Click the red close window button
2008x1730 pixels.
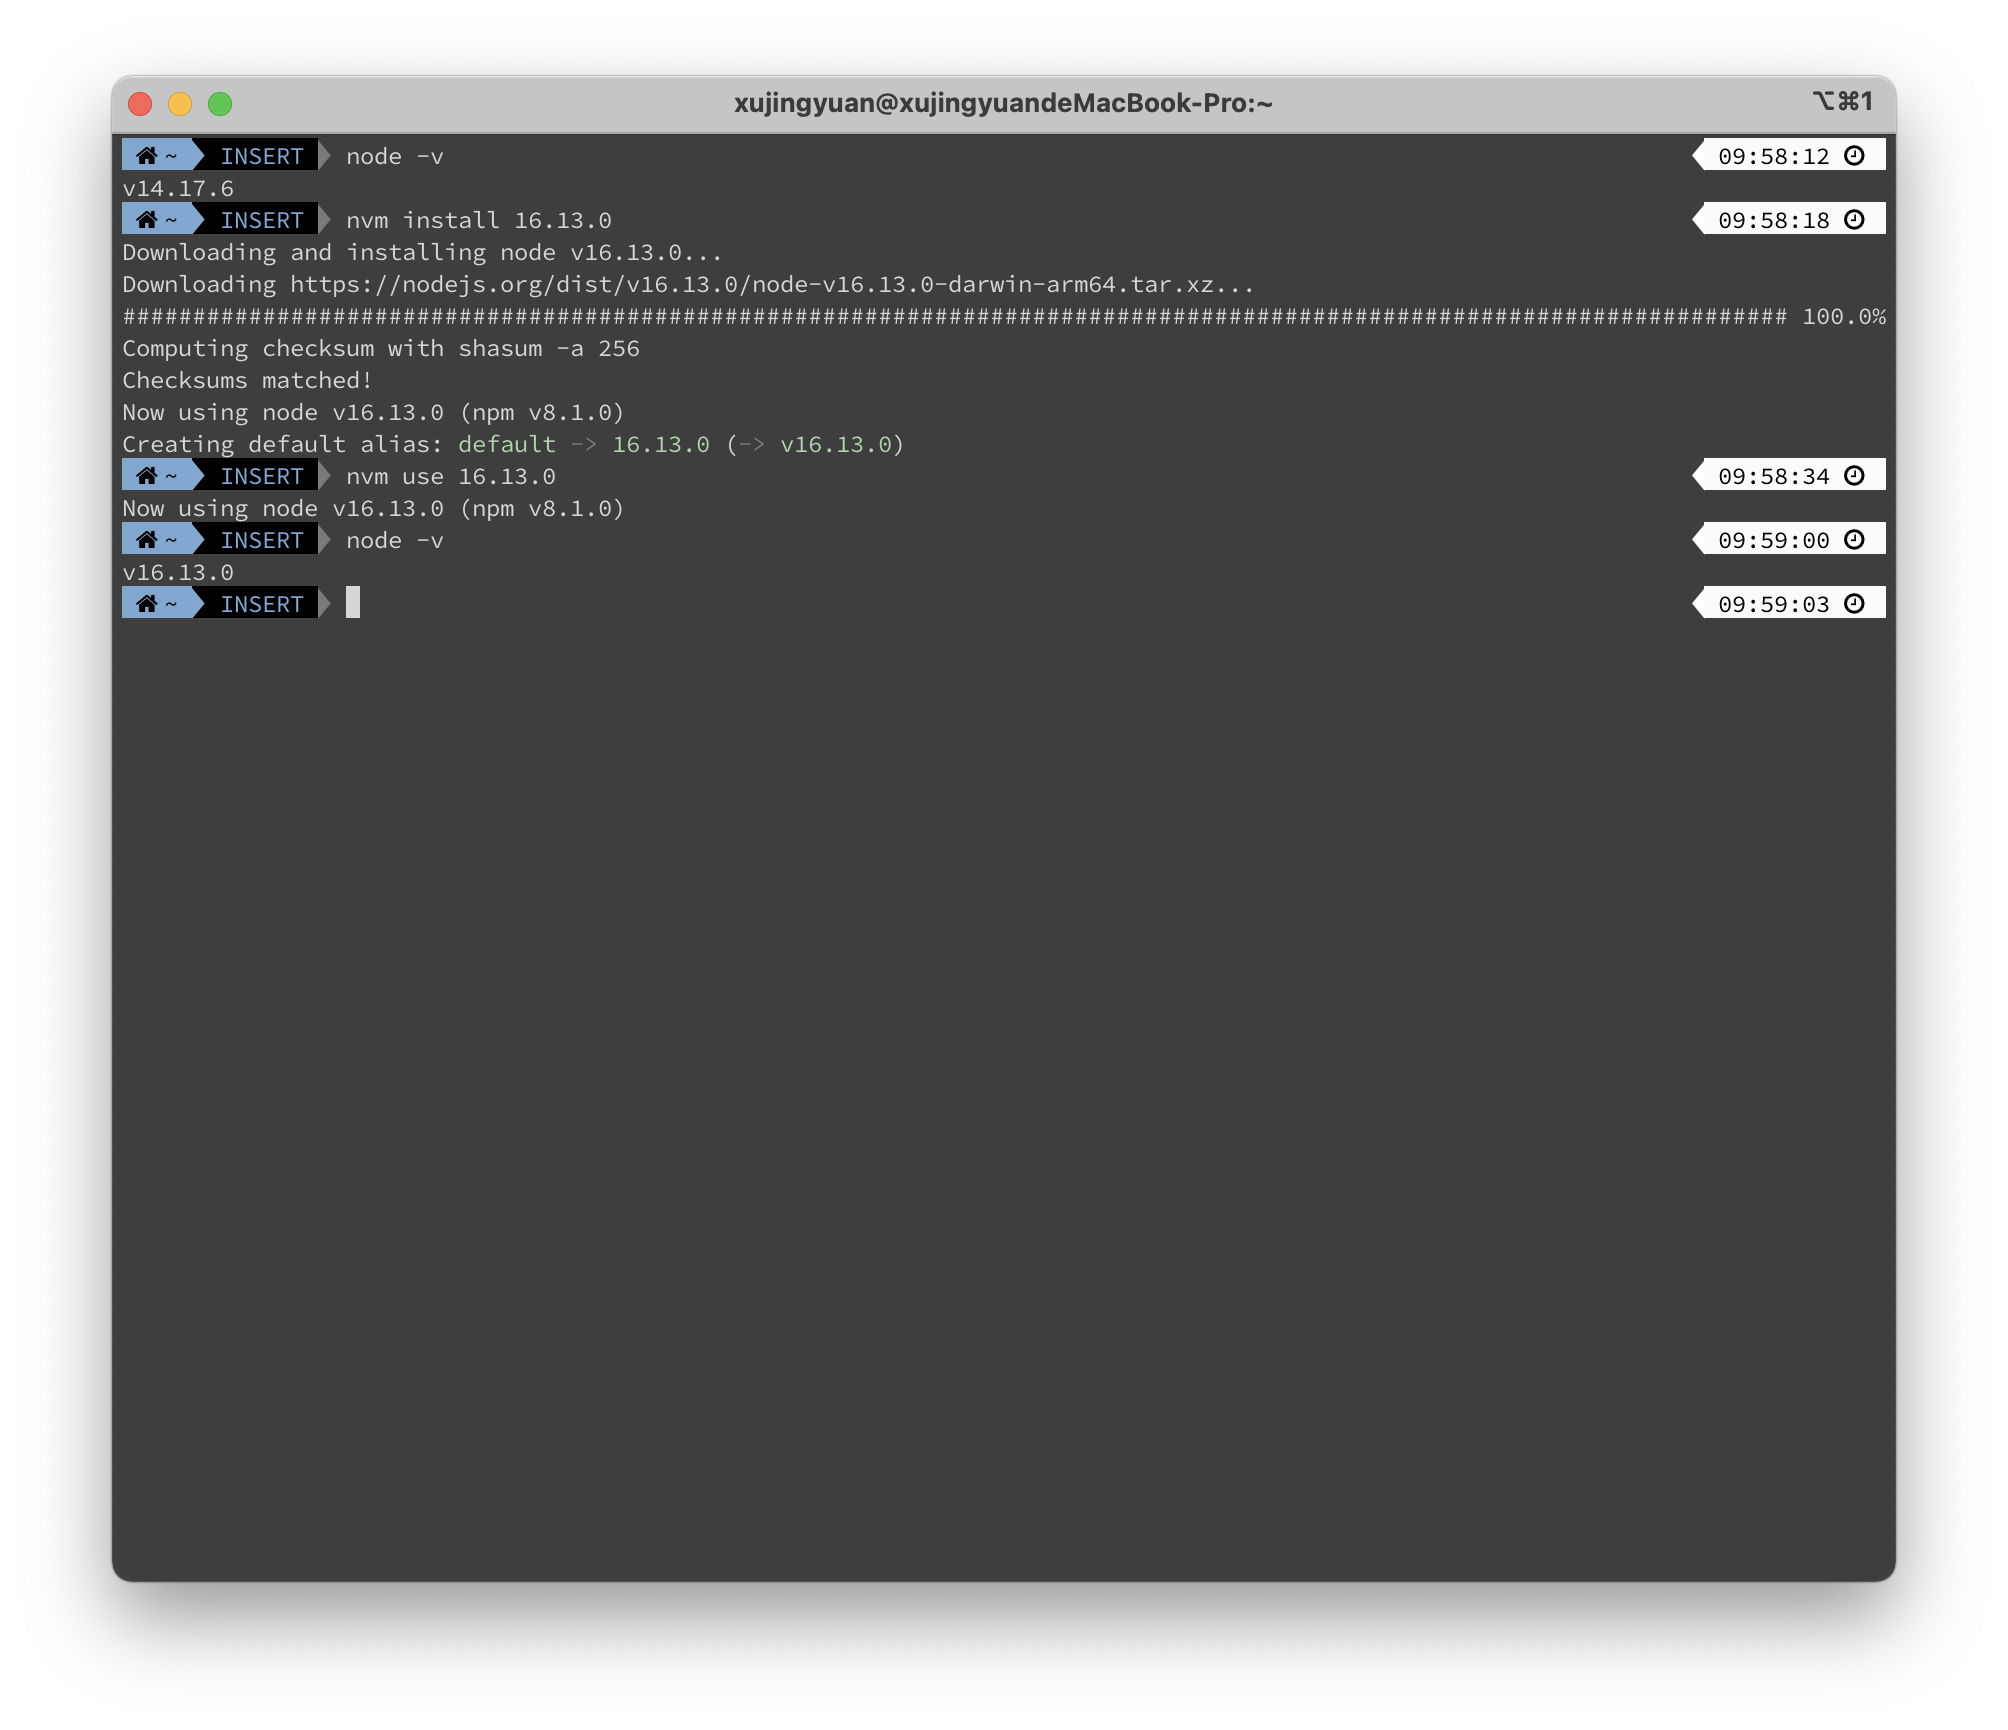click(140, 104)
